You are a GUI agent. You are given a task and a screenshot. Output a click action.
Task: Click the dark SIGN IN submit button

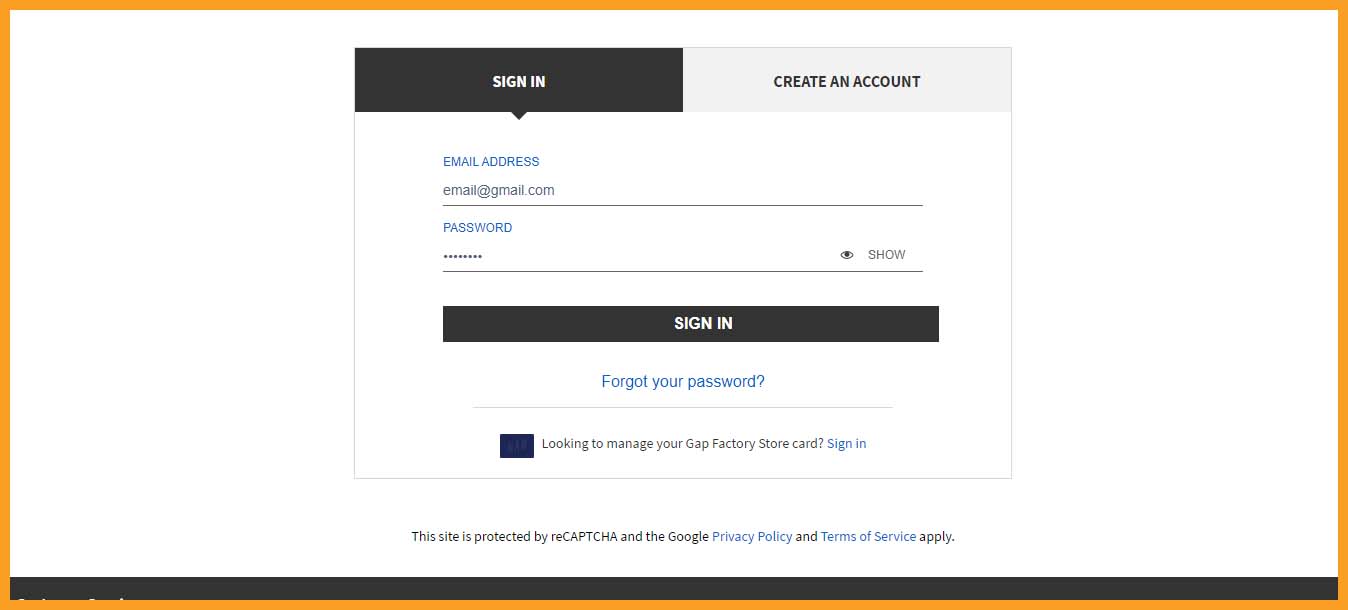click(691, 324)
